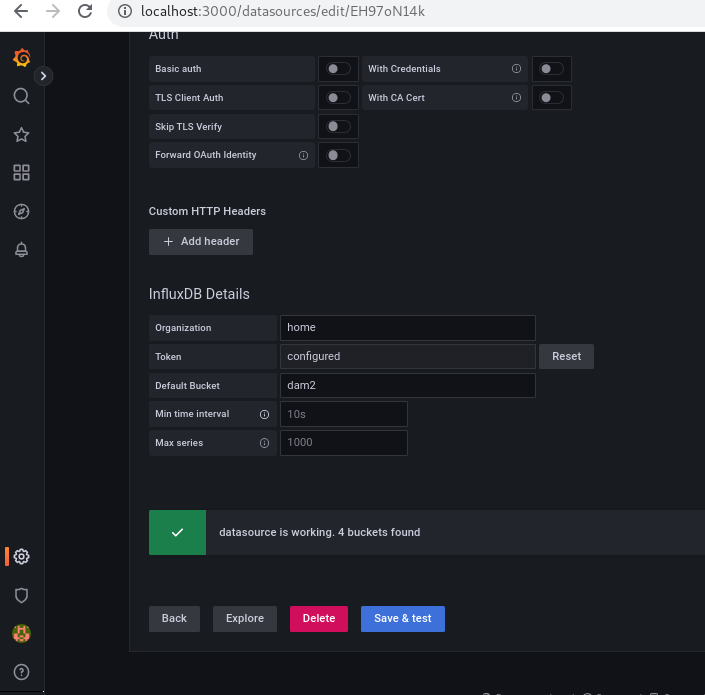Reset the configured token
The image size is (705, 695).
point(566,357)
